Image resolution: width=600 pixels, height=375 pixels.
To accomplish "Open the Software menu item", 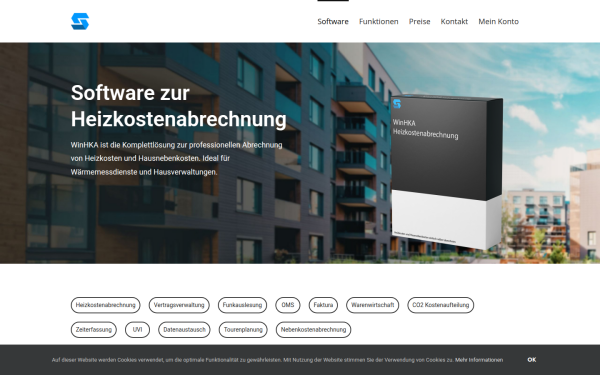I will click(333, 21).
